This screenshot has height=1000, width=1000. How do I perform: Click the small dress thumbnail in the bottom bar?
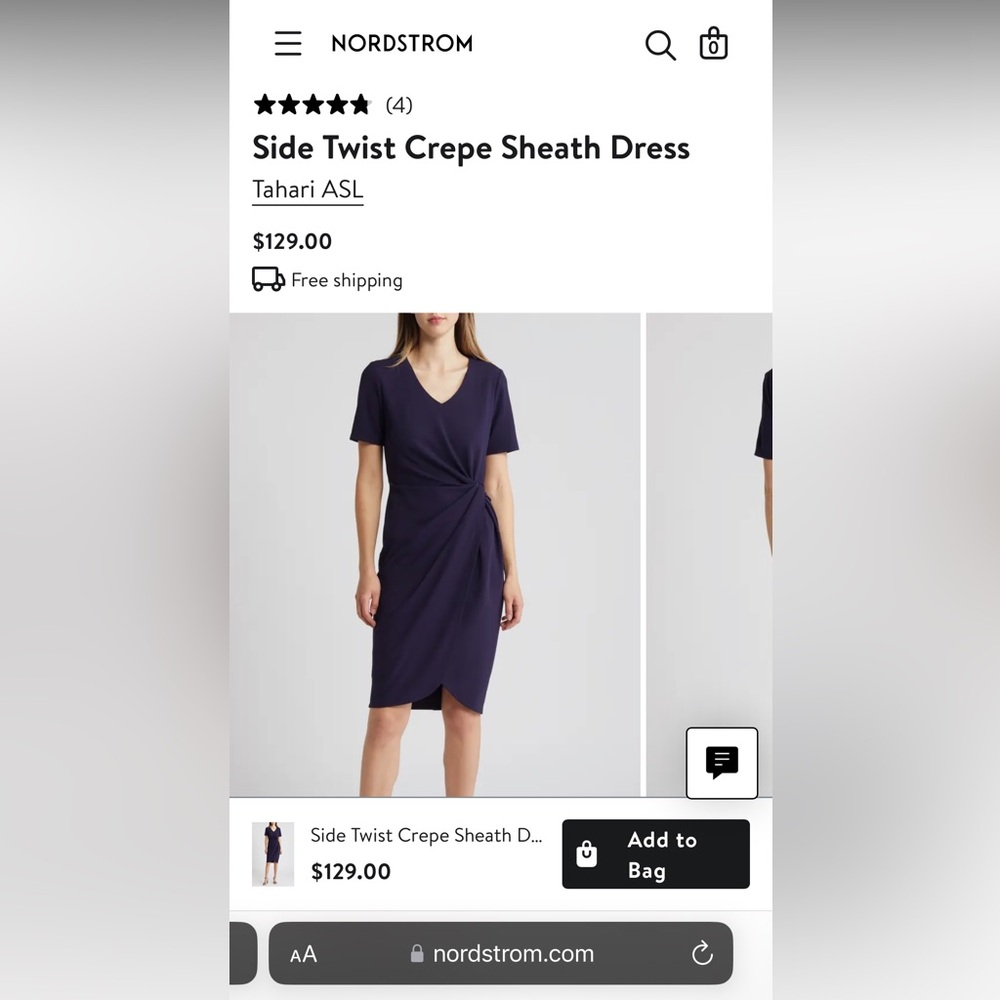pos(273,854)
